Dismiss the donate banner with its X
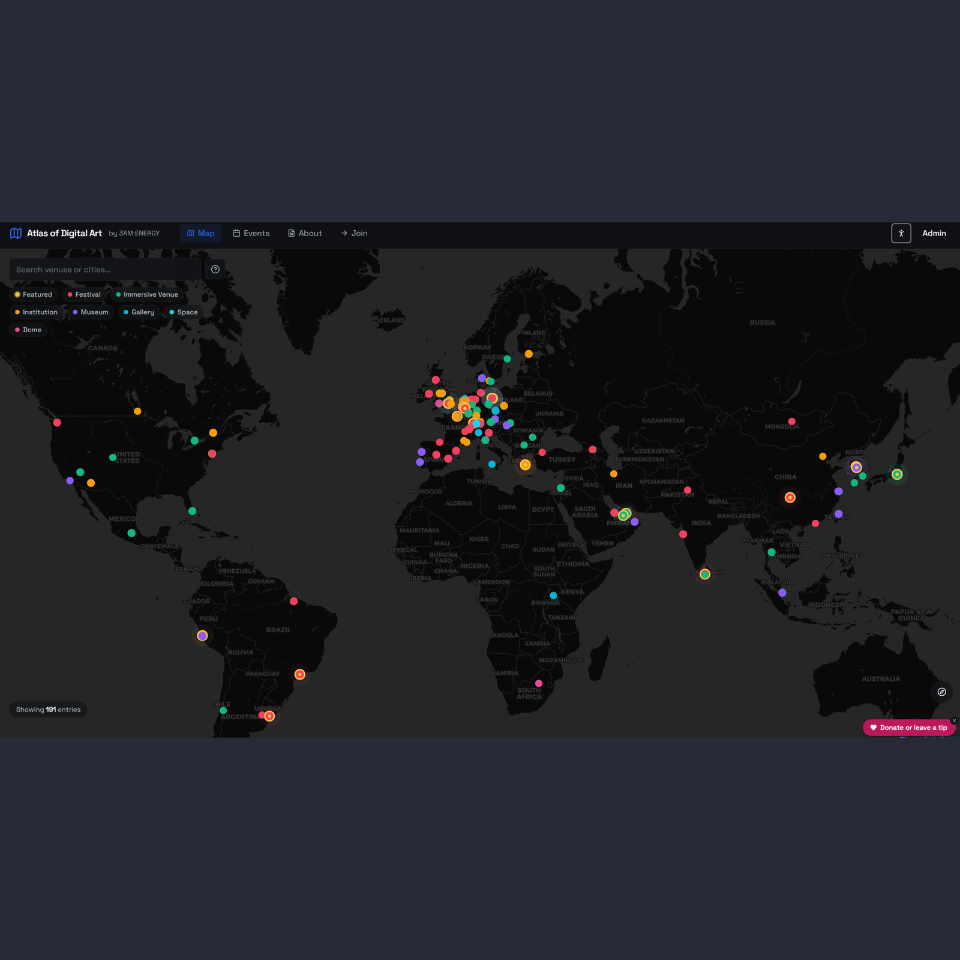Viewport: 960px width, 960px height. point(954,721)
